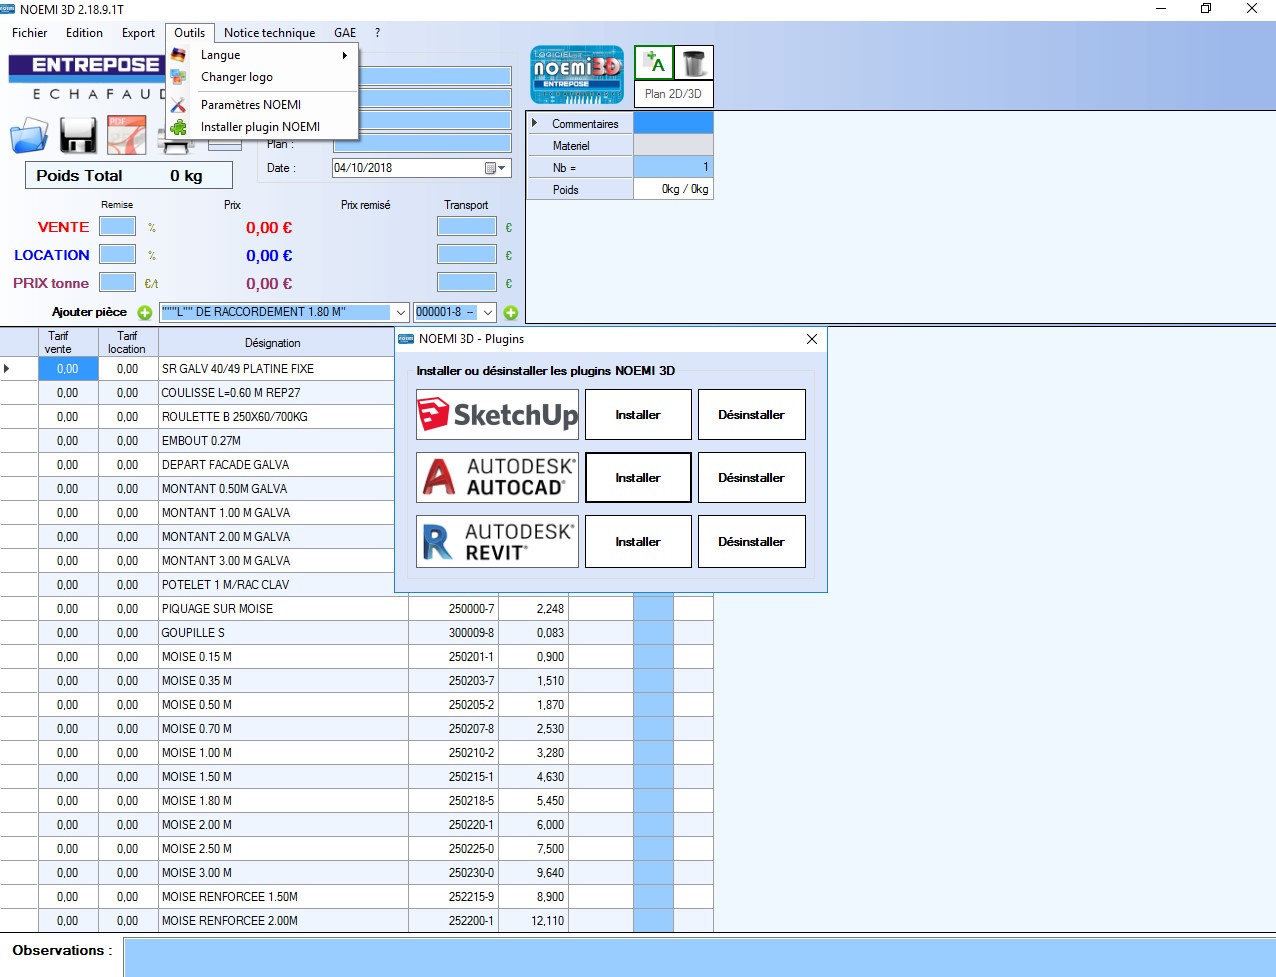
Task: Click the 'Plan 2D/3D' button
Action: point(674,94)
